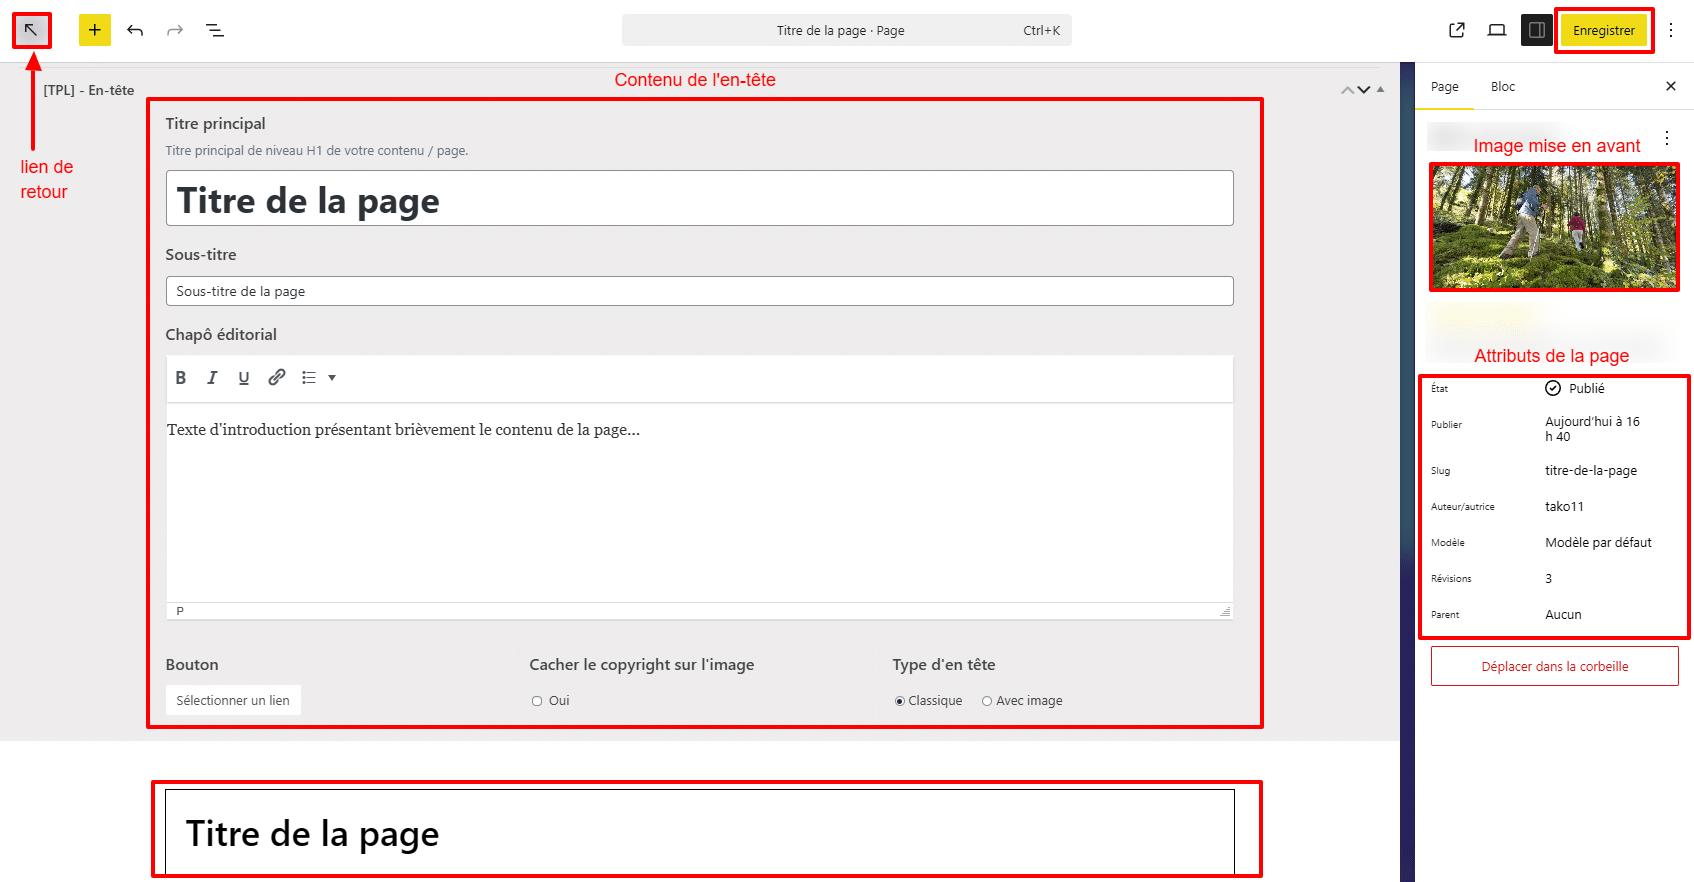Undo the last change

[x=135, y=30]
